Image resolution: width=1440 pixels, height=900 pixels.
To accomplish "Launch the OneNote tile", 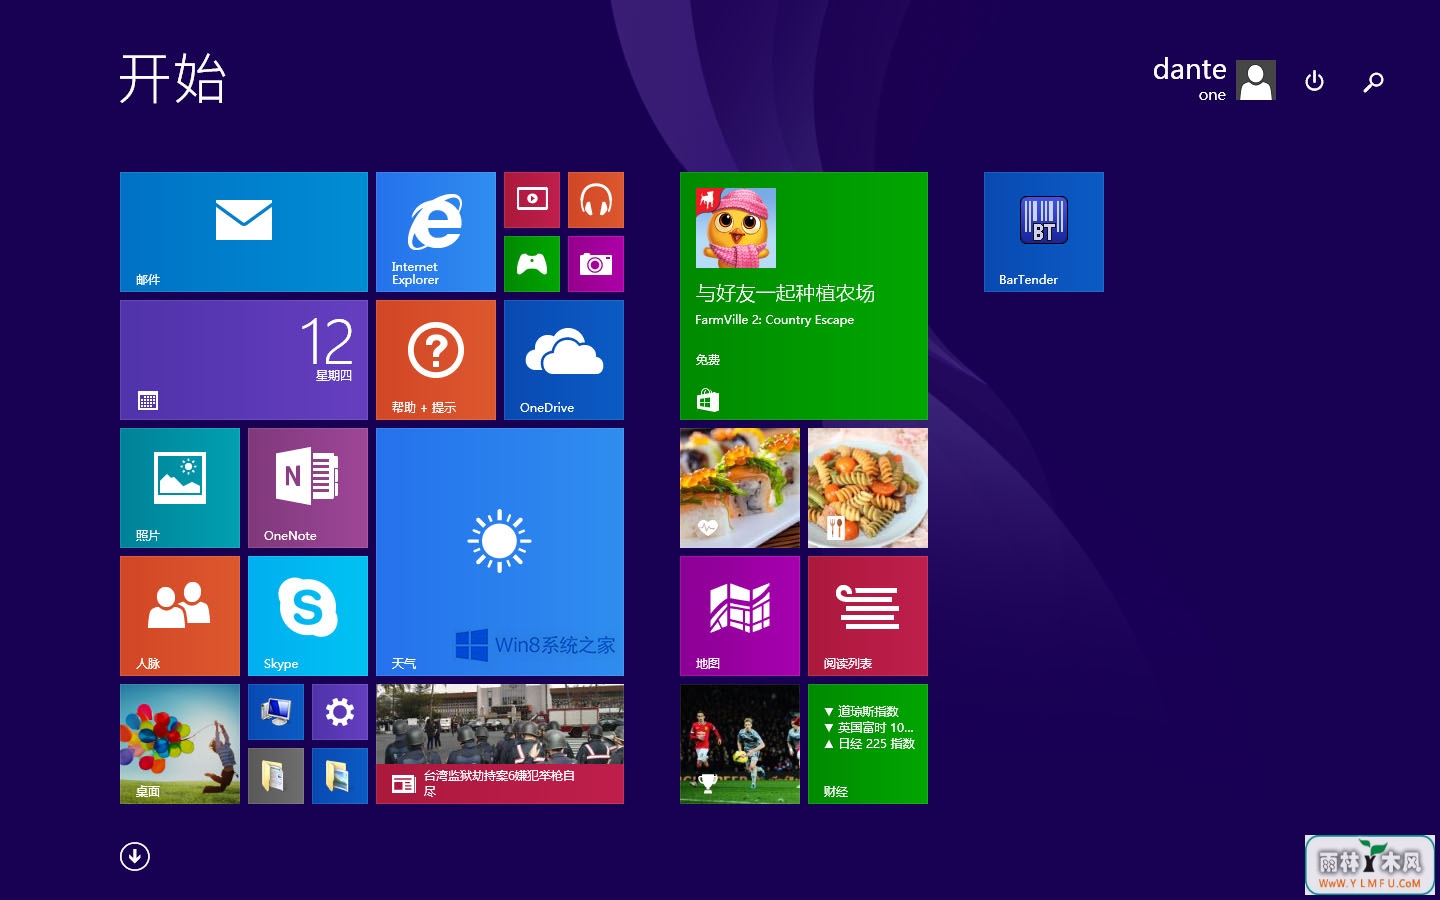I will point(308,488).
